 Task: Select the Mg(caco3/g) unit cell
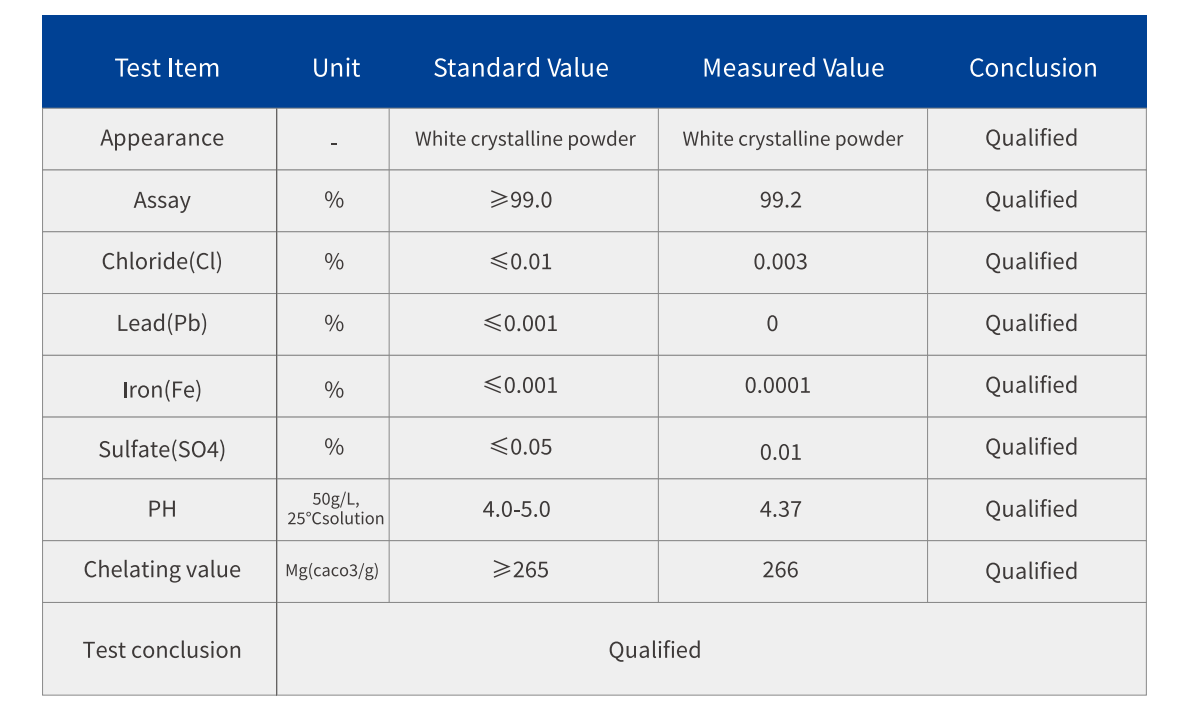332,571
